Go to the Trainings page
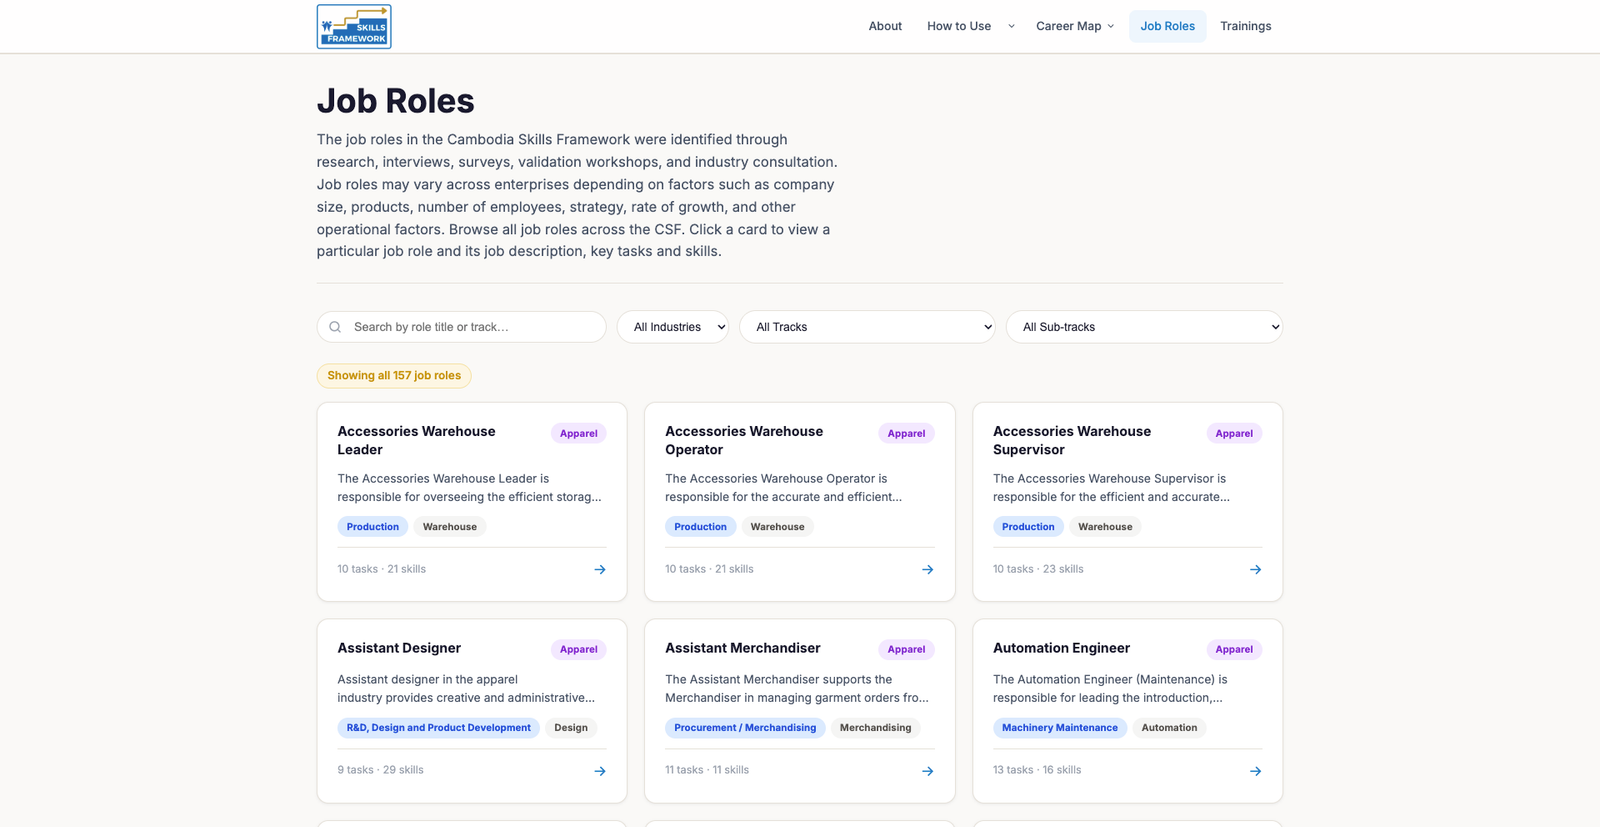The width and height of the screenshot is (1600, 827). [1245, 27]
